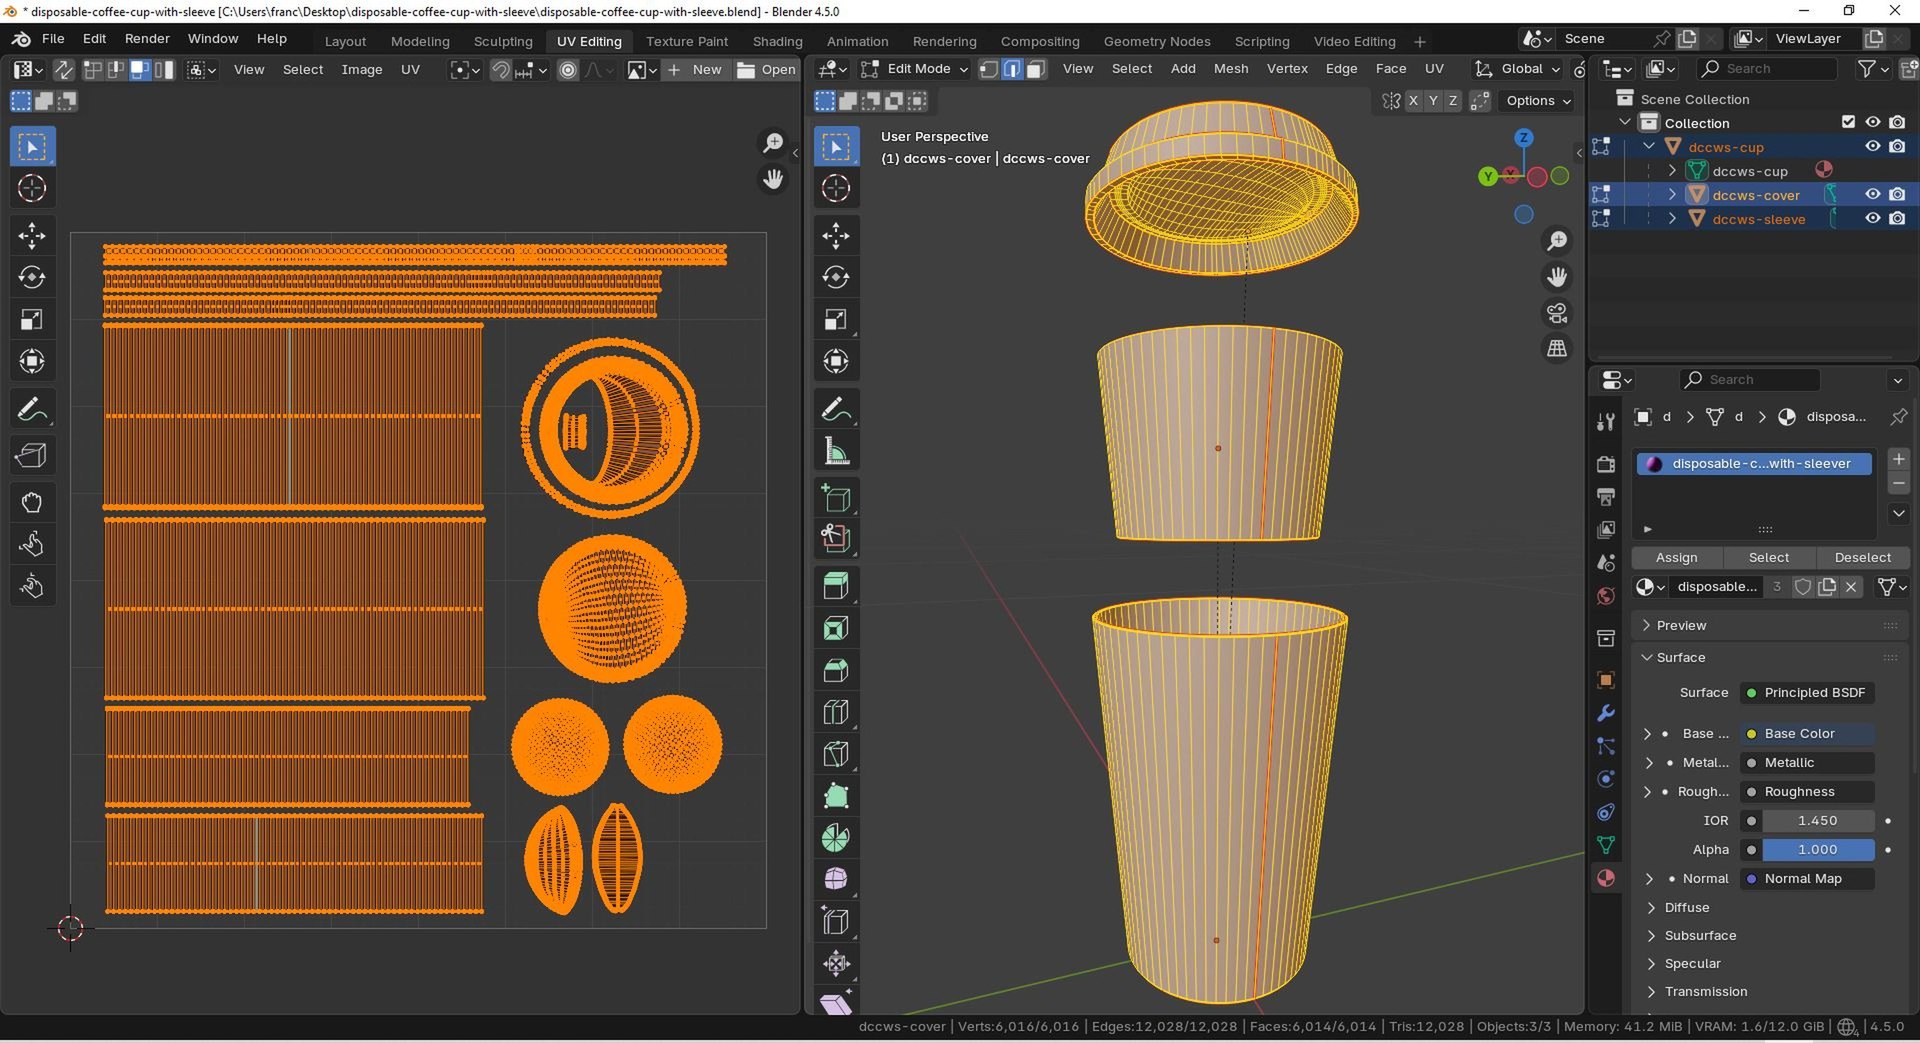The width and height of the screenshot is (1920, 1043).
Task: Toggle Collection exclude checkbox
Action: point(1848,122)
